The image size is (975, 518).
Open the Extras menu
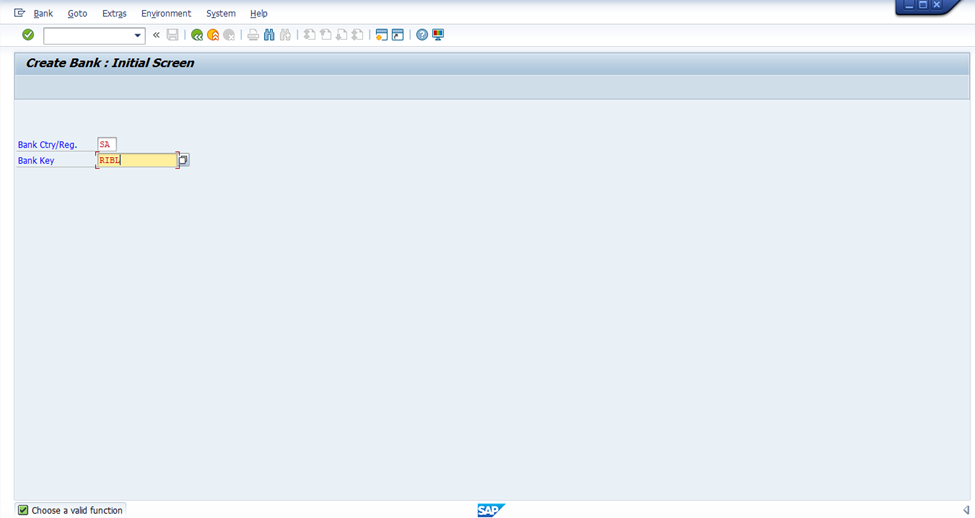(114, 13)
